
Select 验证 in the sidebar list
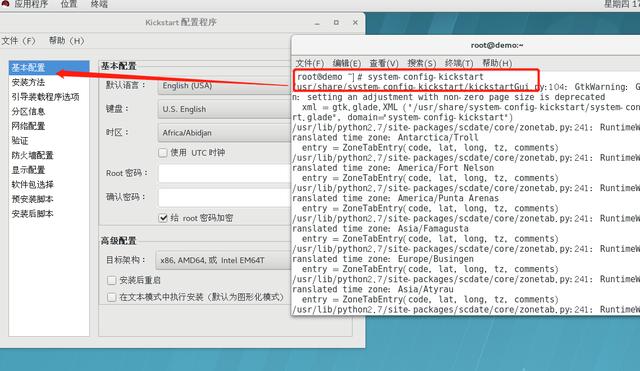coord(49,141)
